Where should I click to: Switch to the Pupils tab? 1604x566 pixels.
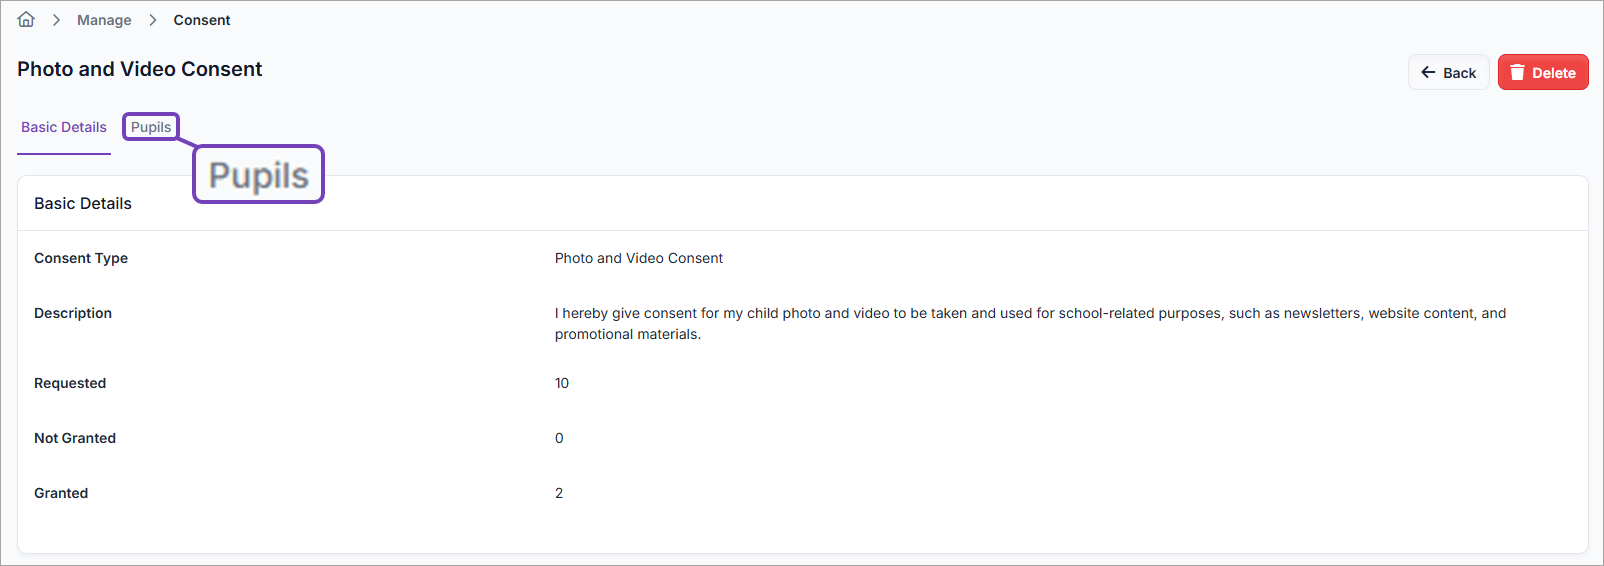[151, 127]
